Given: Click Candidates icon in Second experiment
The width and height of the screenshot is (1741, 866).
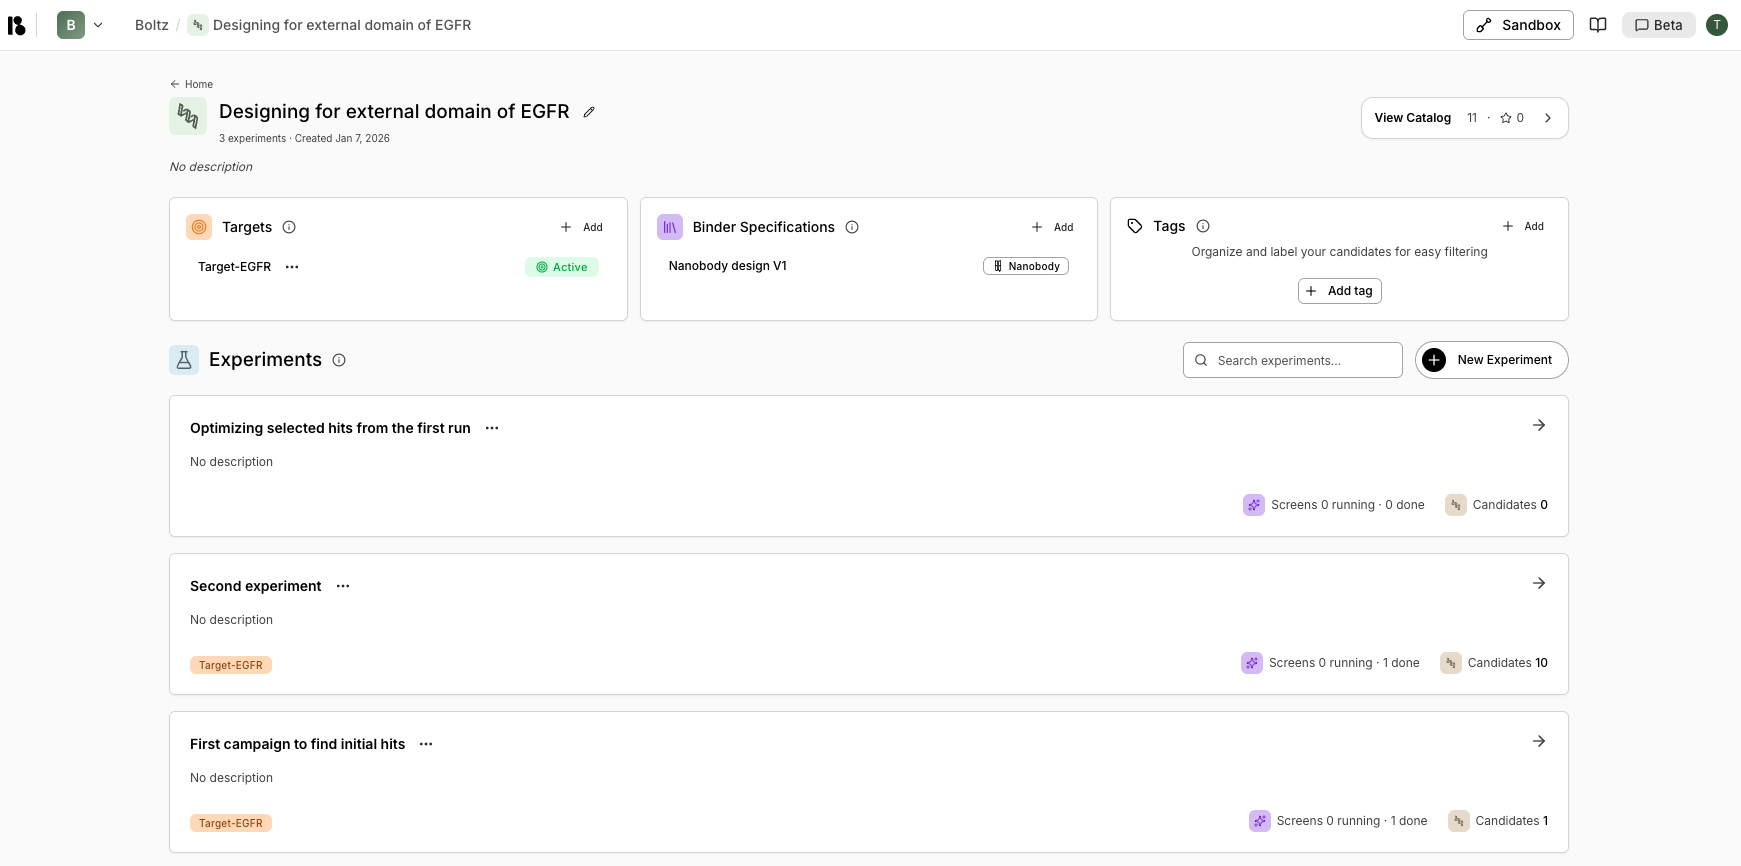Looking at the screenshot, I should click(x=1451, y=663).
